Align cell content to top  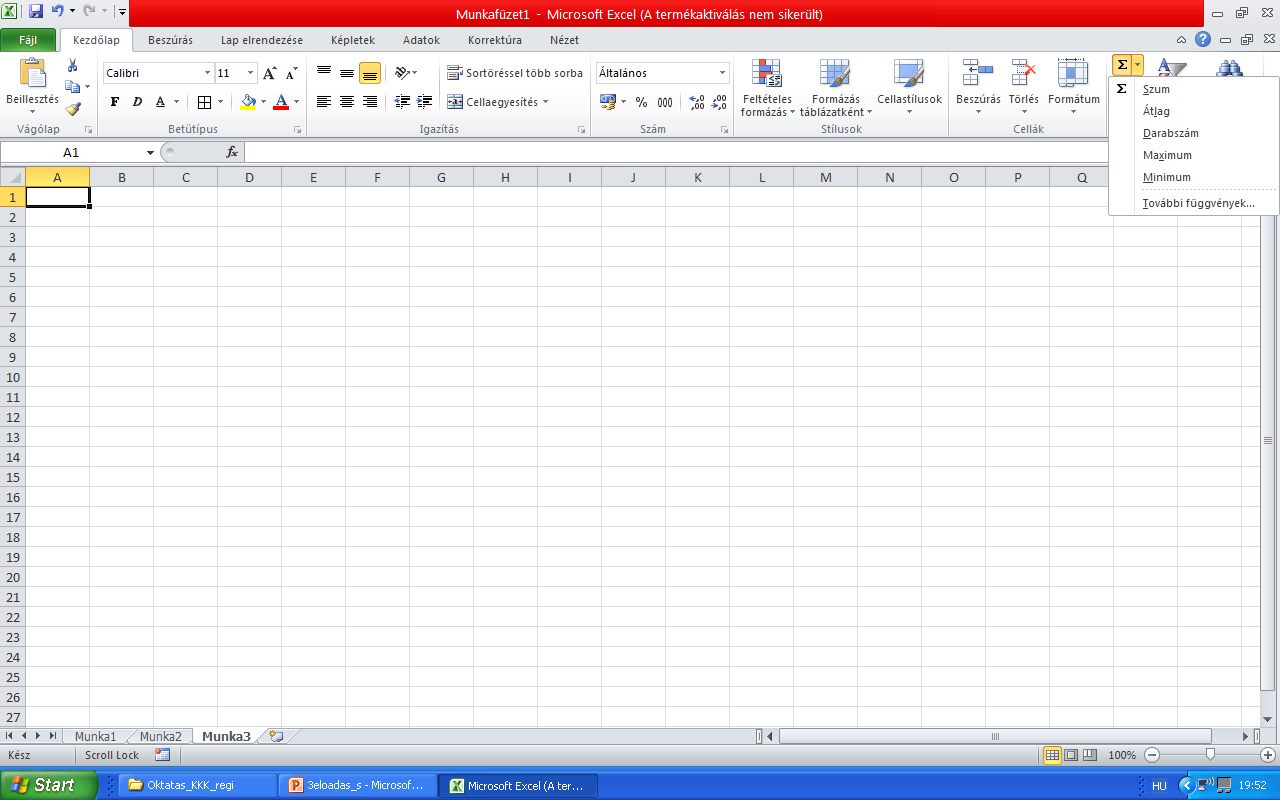pyautogui.click(x=324, y=73)
